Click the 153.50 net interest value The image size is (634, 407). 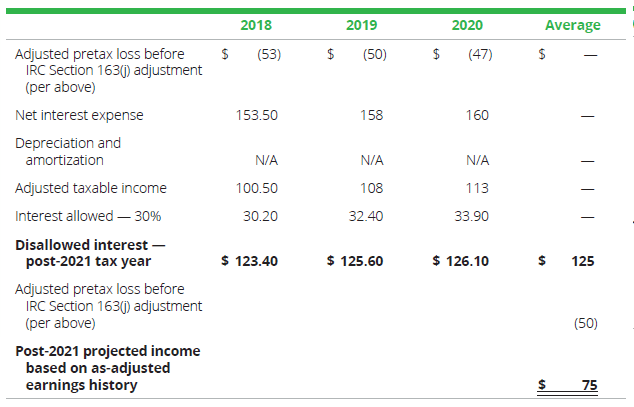click(256, 115)
